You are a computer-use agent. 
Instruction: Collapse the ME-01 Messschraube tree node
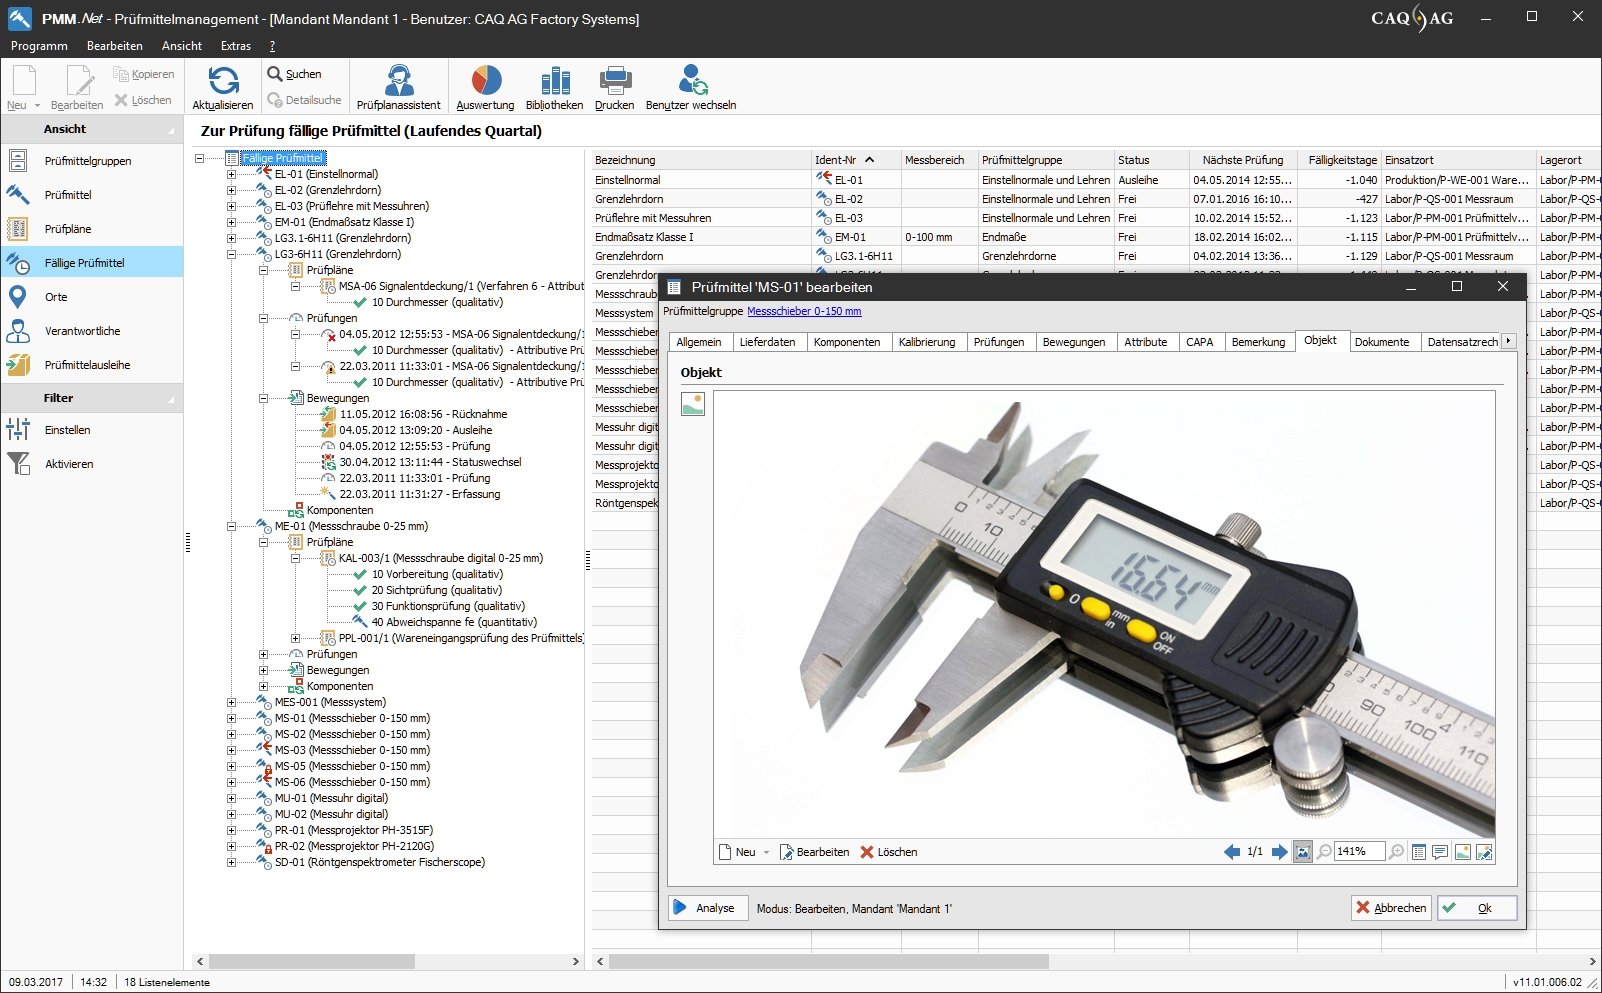click(x=231, y=526)
